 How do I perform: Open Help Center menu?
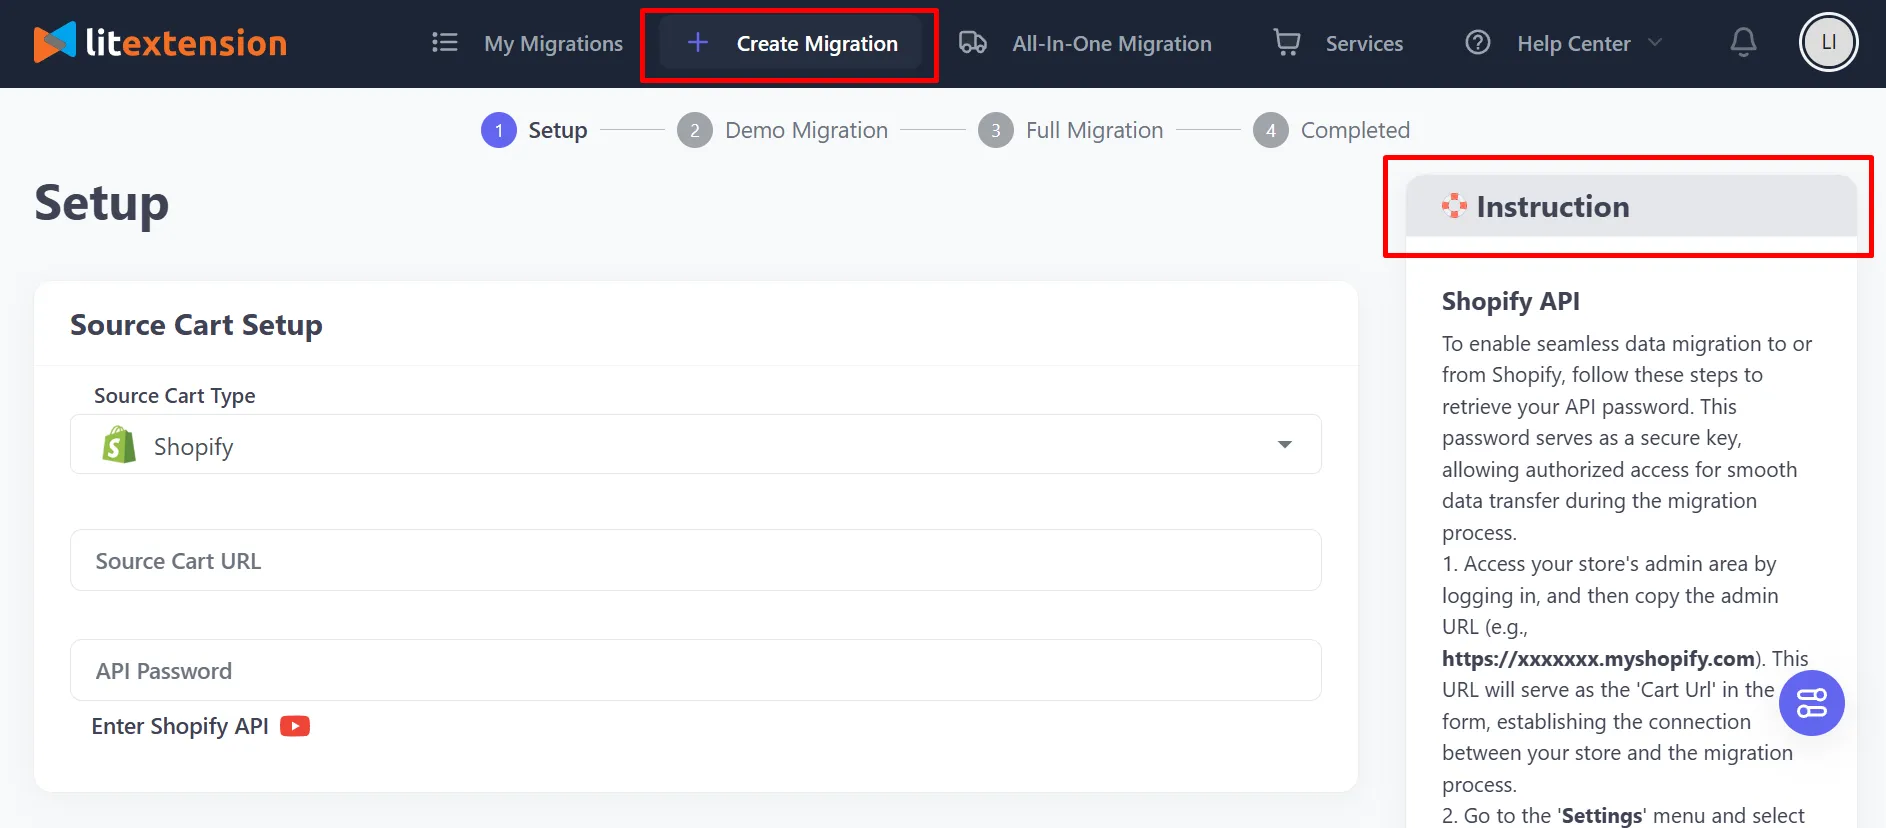pyautogui.click(x=1573, y=43)
